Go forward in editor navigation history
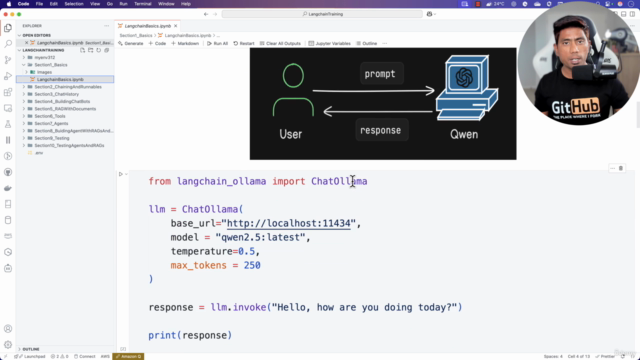Viewport: 640px width, 360px height. coord(215,14)
